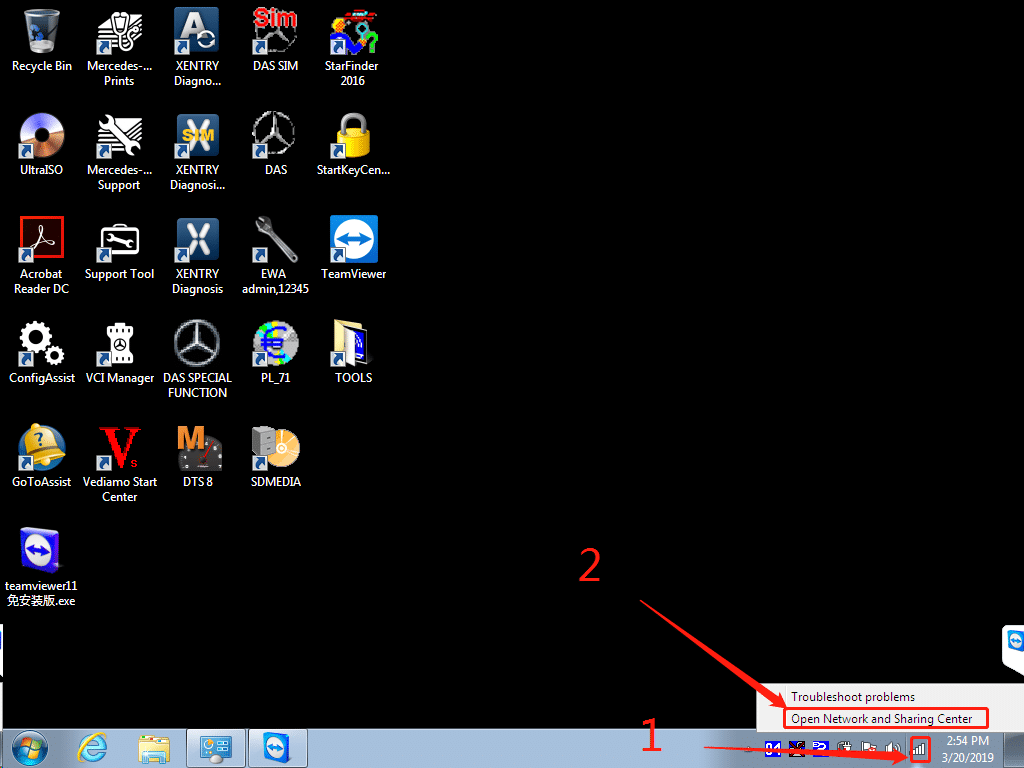This screenshot has width=1024, height=768.
Task: Select the DTS 8 desktop icon
Action: point(197,450)
